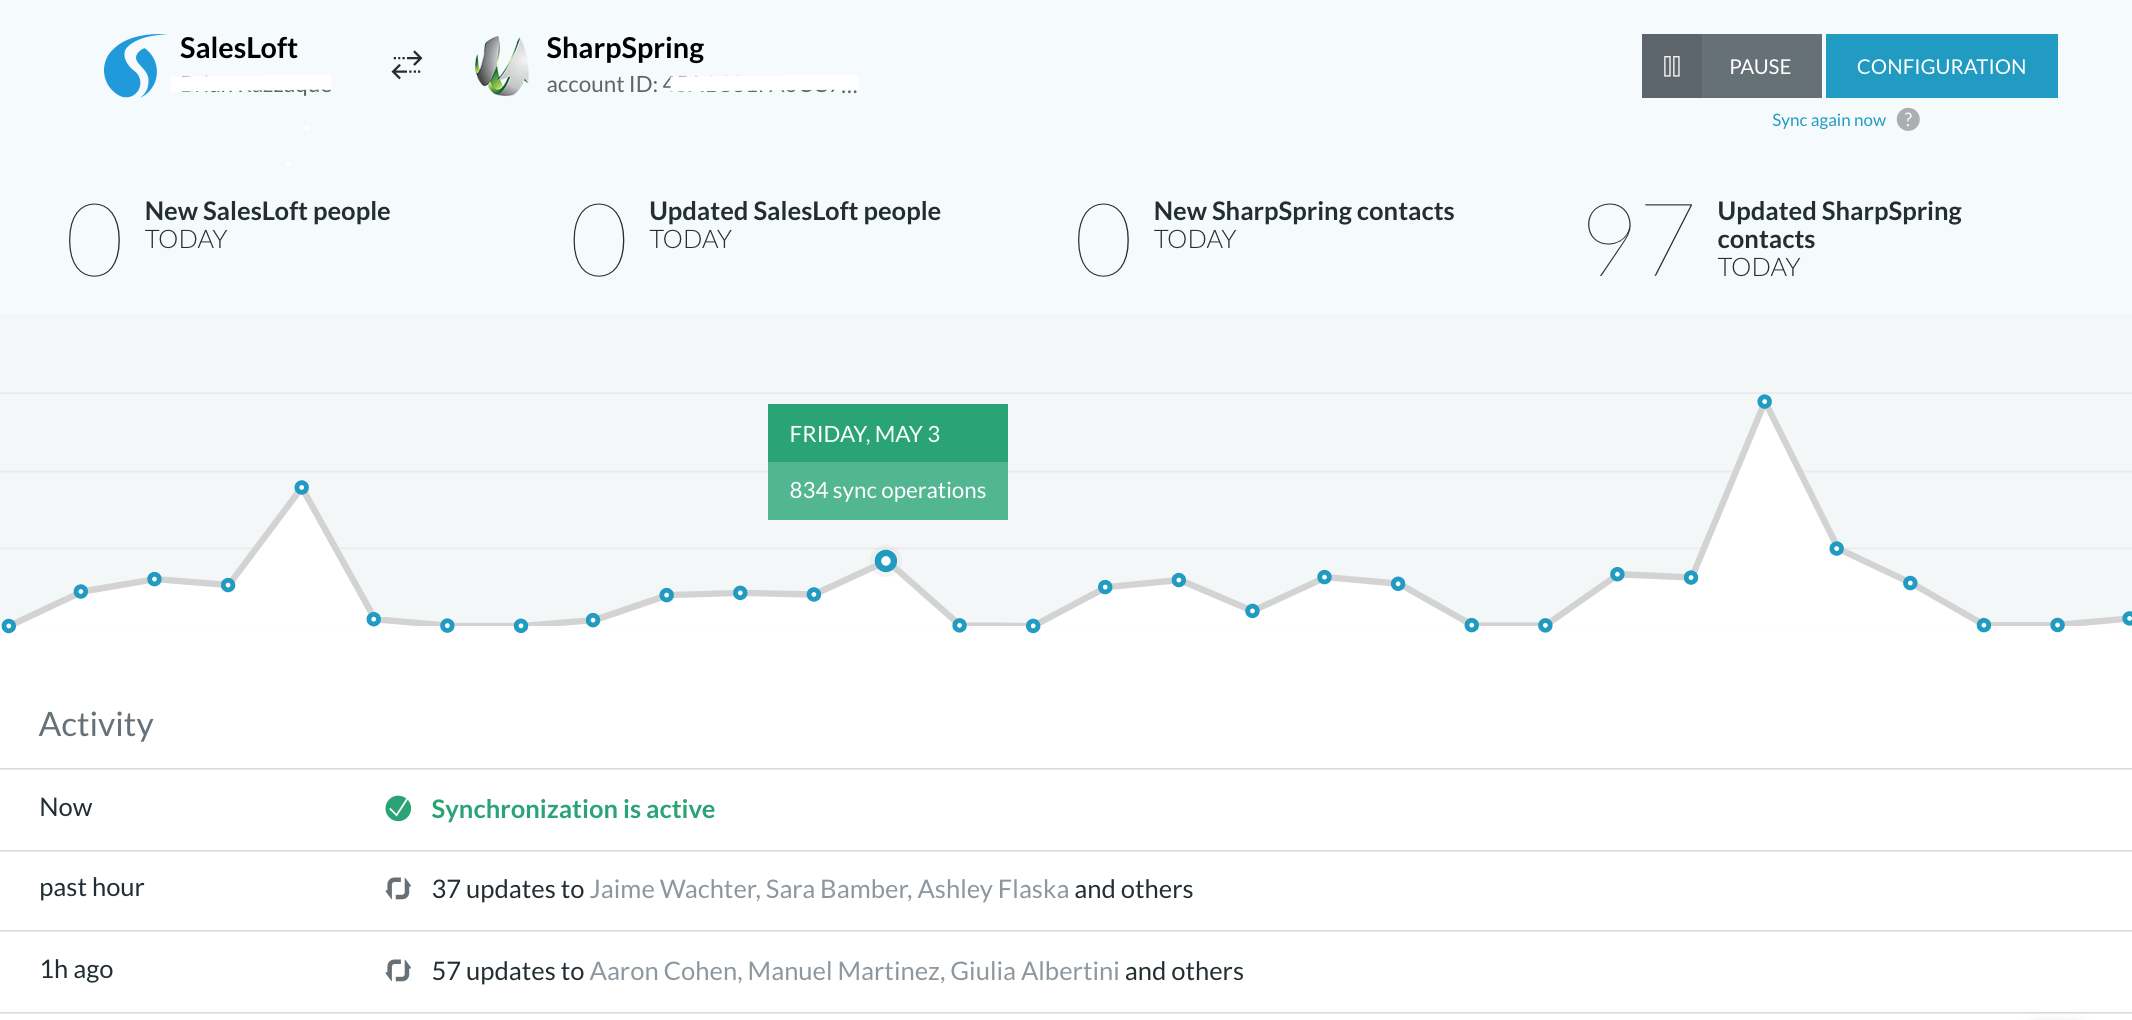This screenshot has height=1020, width=2132.
Task: Open contact Giulia Albertini
Action: coord(1034,971)
